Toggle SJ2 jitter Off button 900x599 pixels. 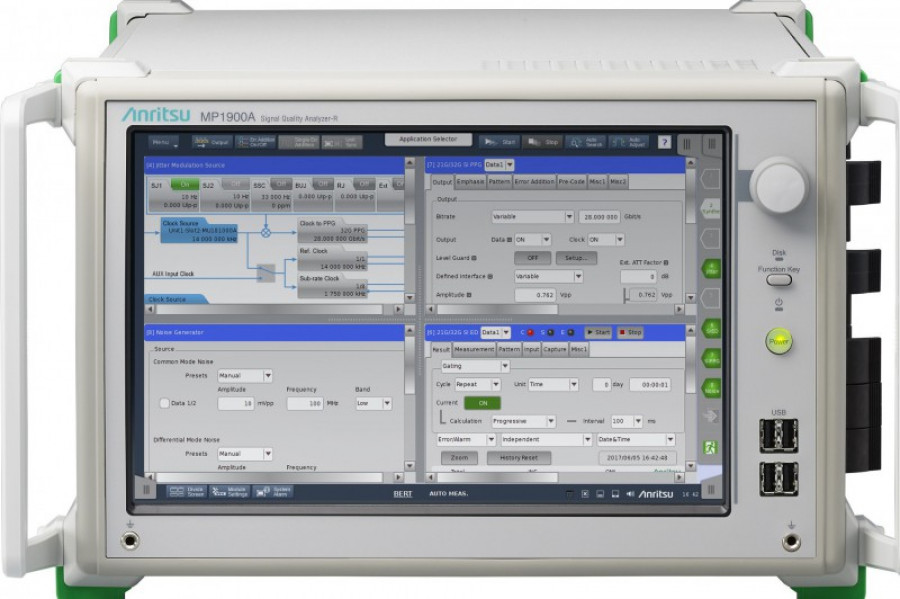[x=235, y=185]
